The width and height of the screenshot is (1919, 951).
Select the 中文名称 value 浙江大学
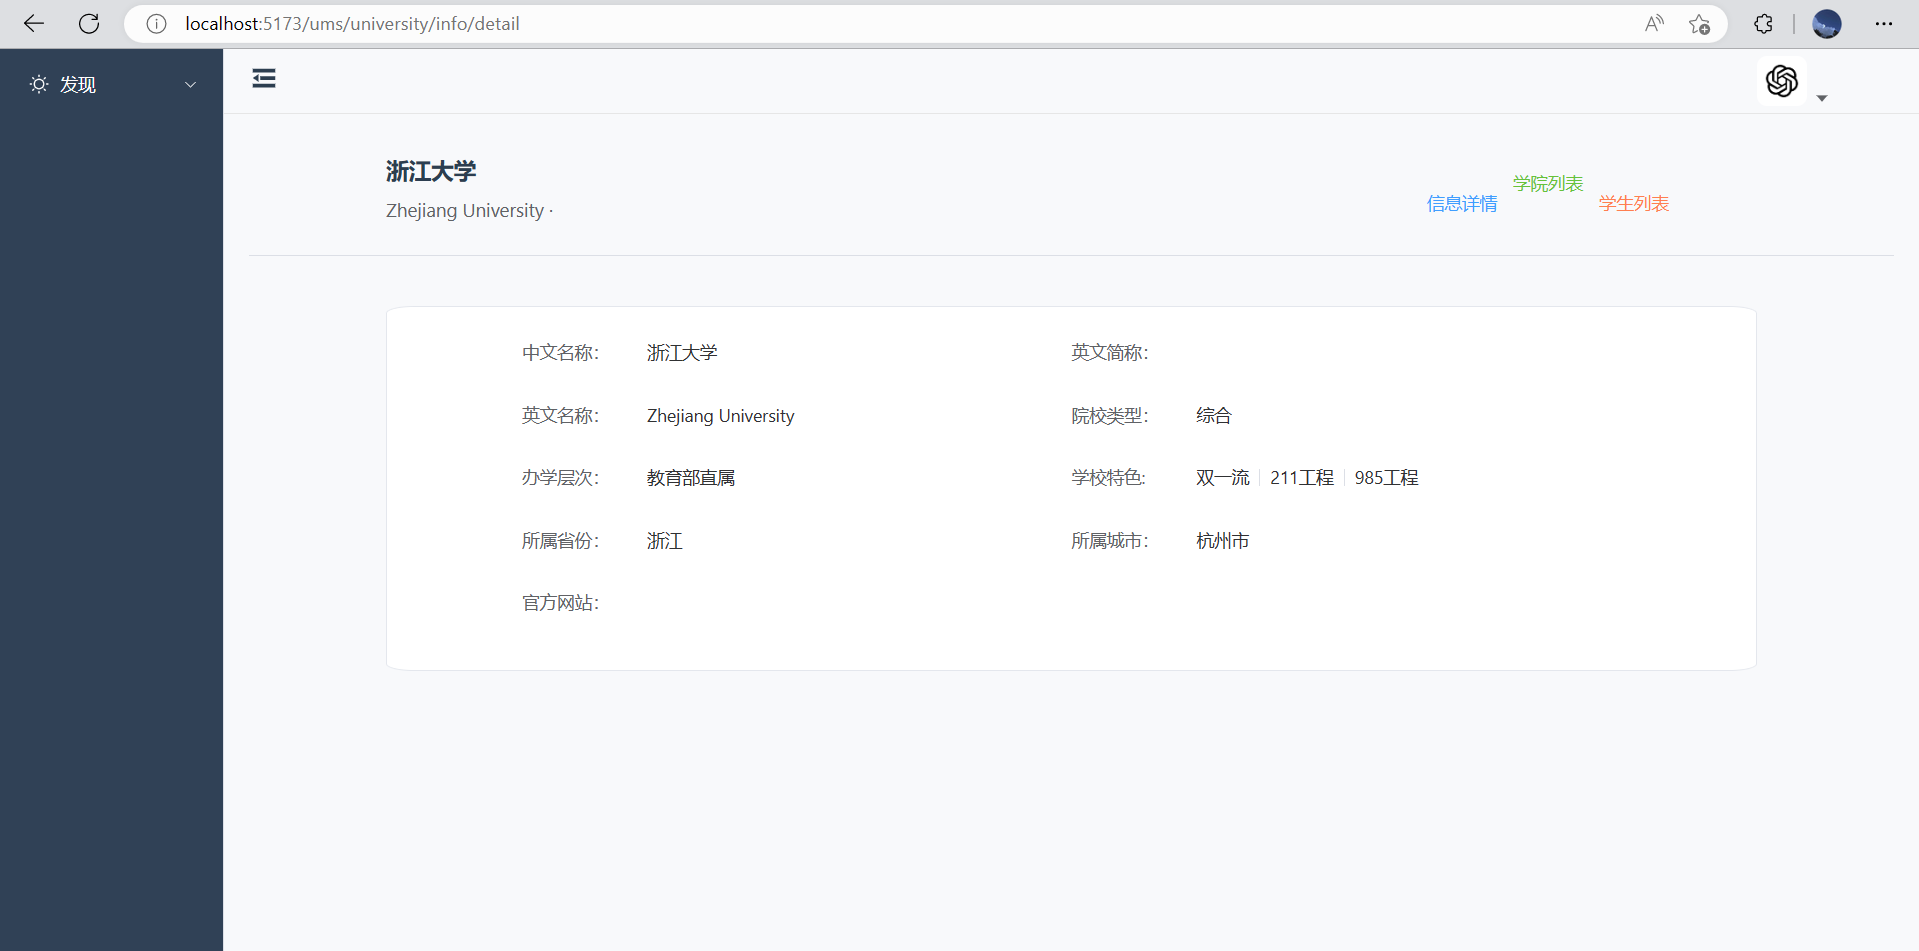pos(682,353)
